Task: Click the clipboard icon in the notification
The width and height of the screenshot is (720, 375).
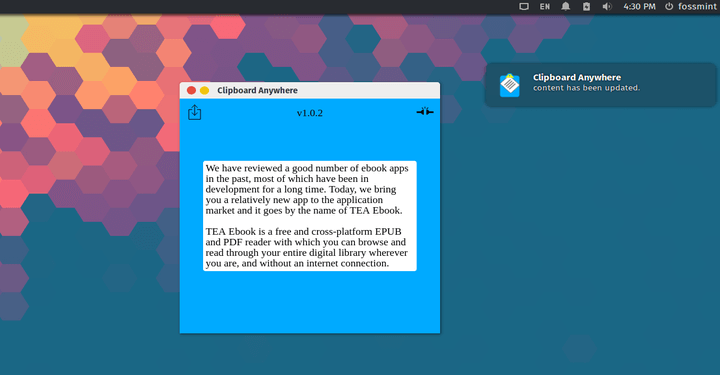Action: pyautogui.click(x=510, y=85)
